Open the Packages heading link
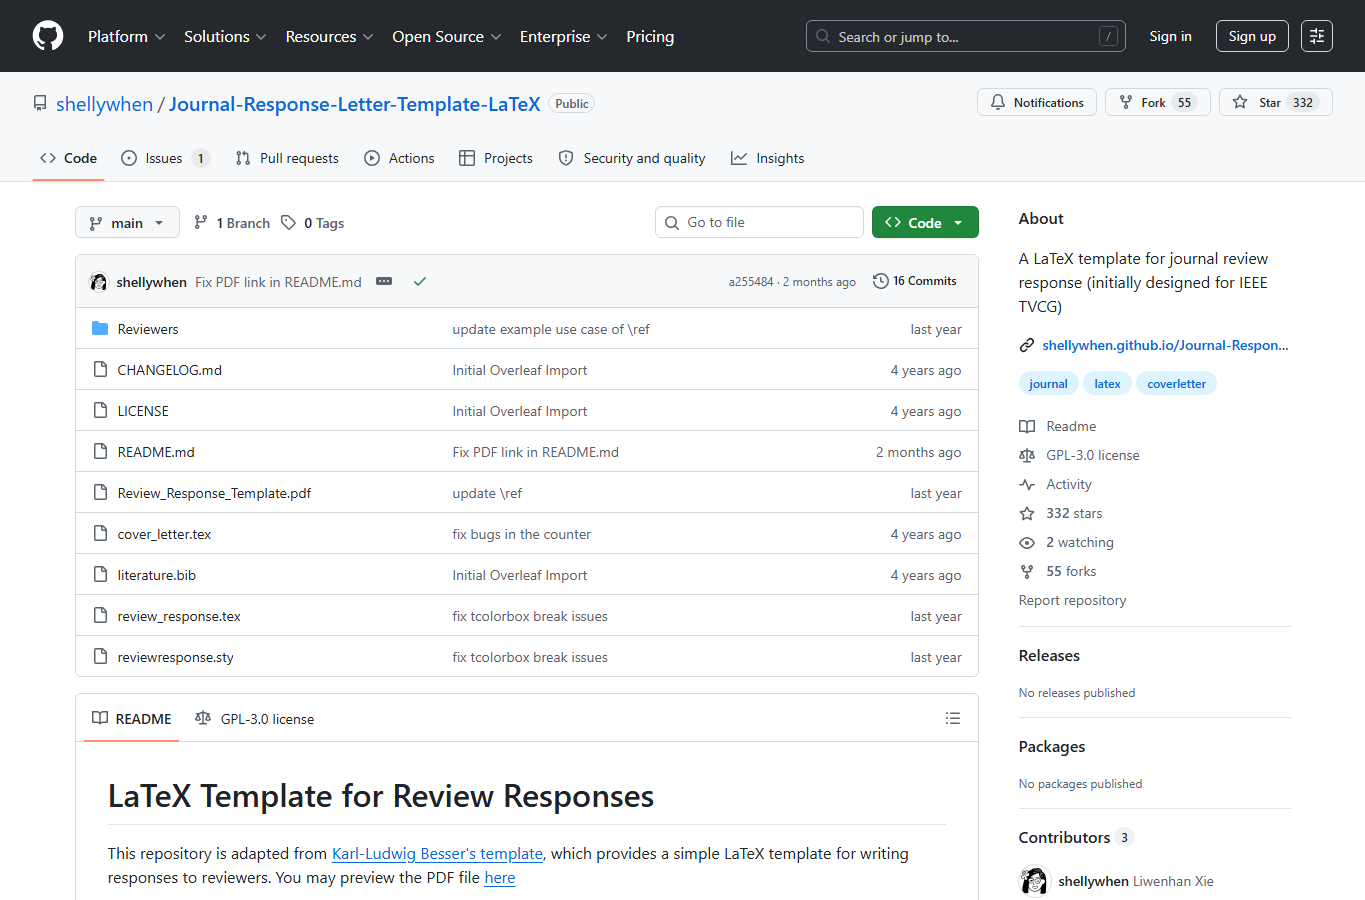This screenshot has height=900, width=1365. (1051, 746)
